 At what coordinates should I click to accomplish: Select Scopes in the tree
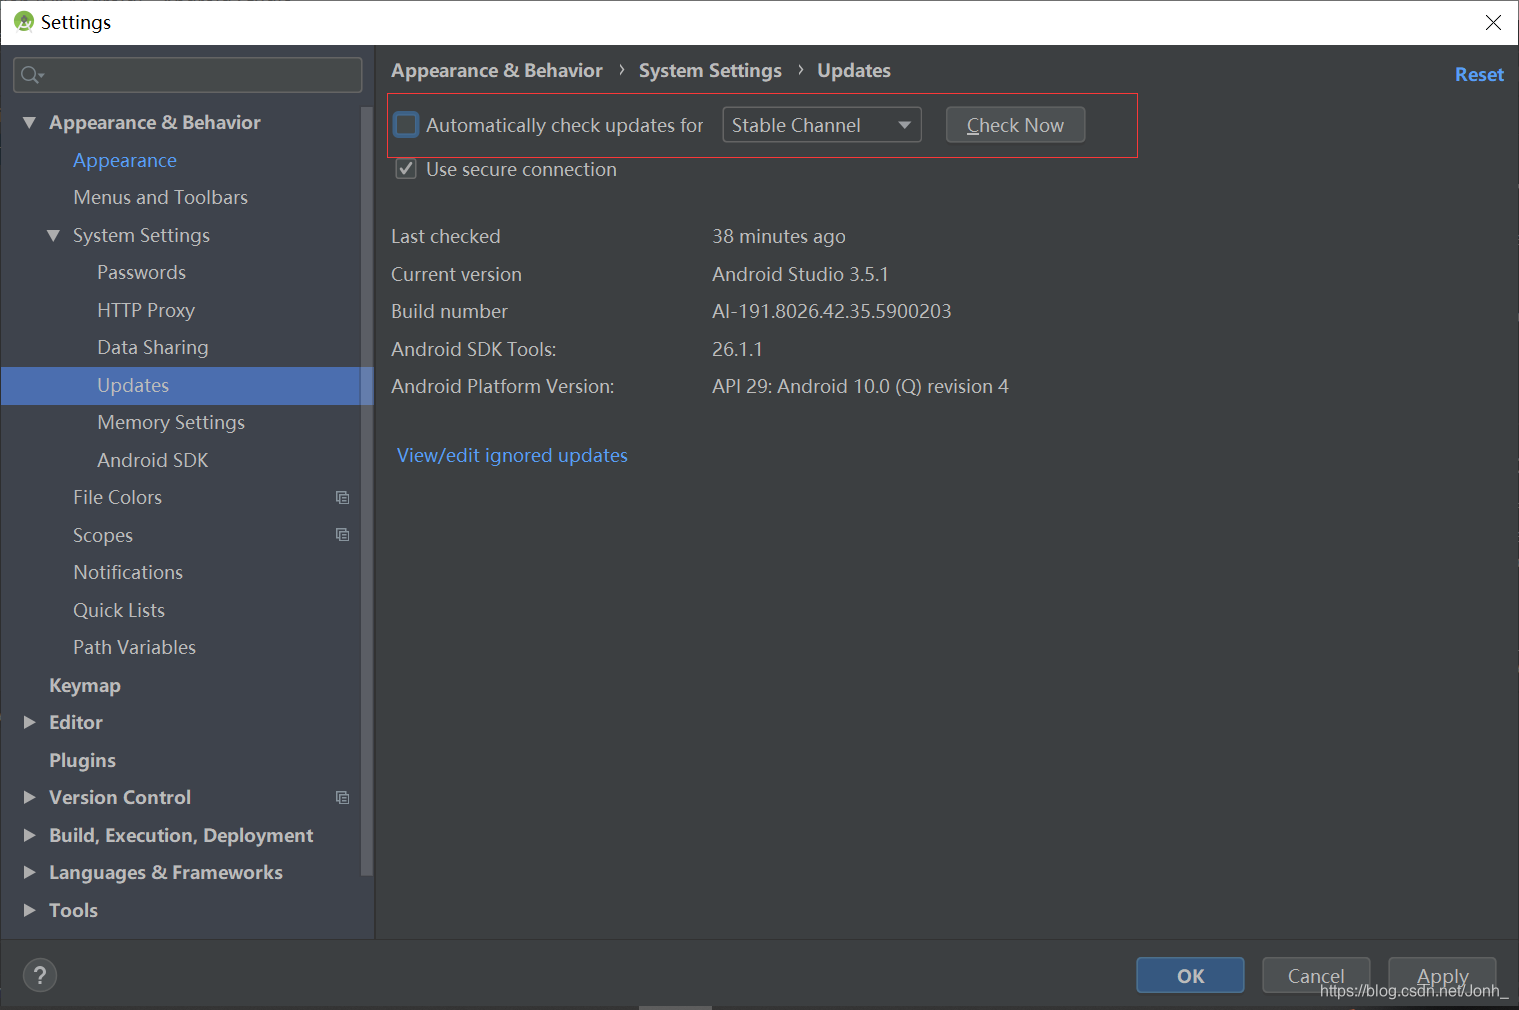click(103, 535)
